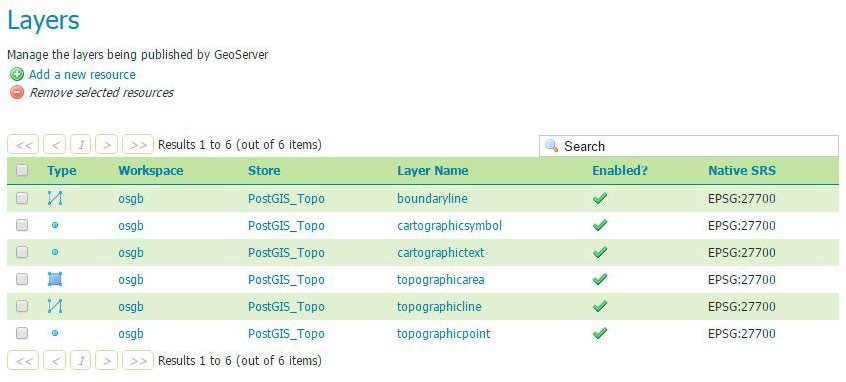Open the topographicline layer
The width and height of the screenshot is (846, 382).
(439, 306)
